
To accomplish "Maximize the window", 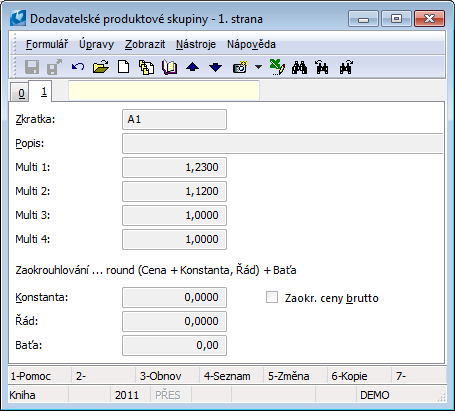I will [x=396, y=19].
